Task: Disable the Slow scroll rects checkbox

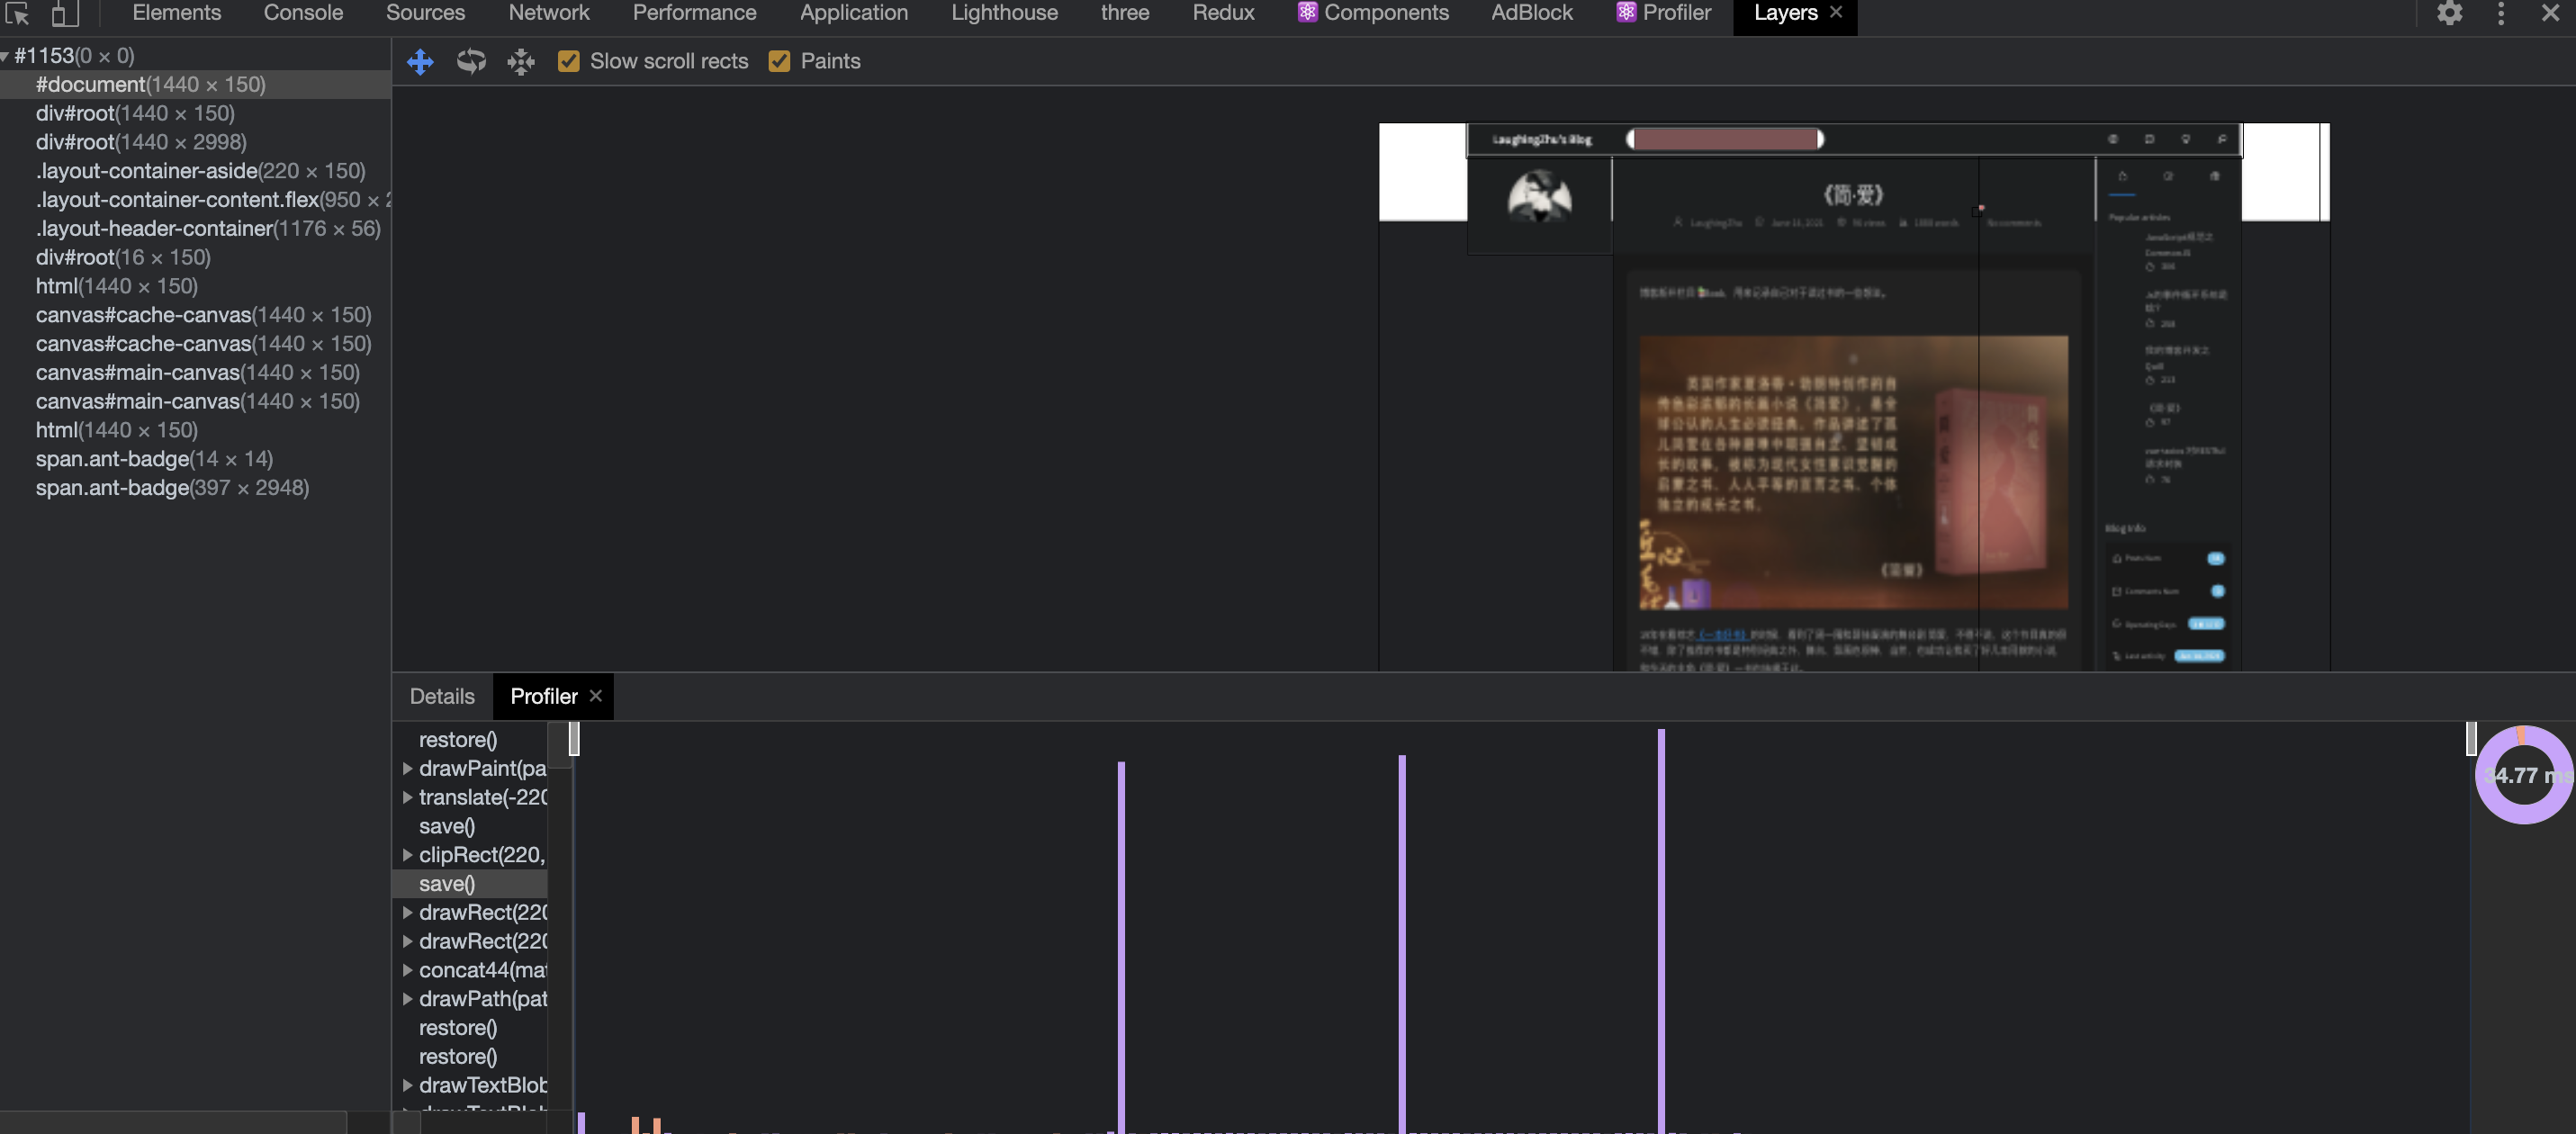Action: click(568, 62)
